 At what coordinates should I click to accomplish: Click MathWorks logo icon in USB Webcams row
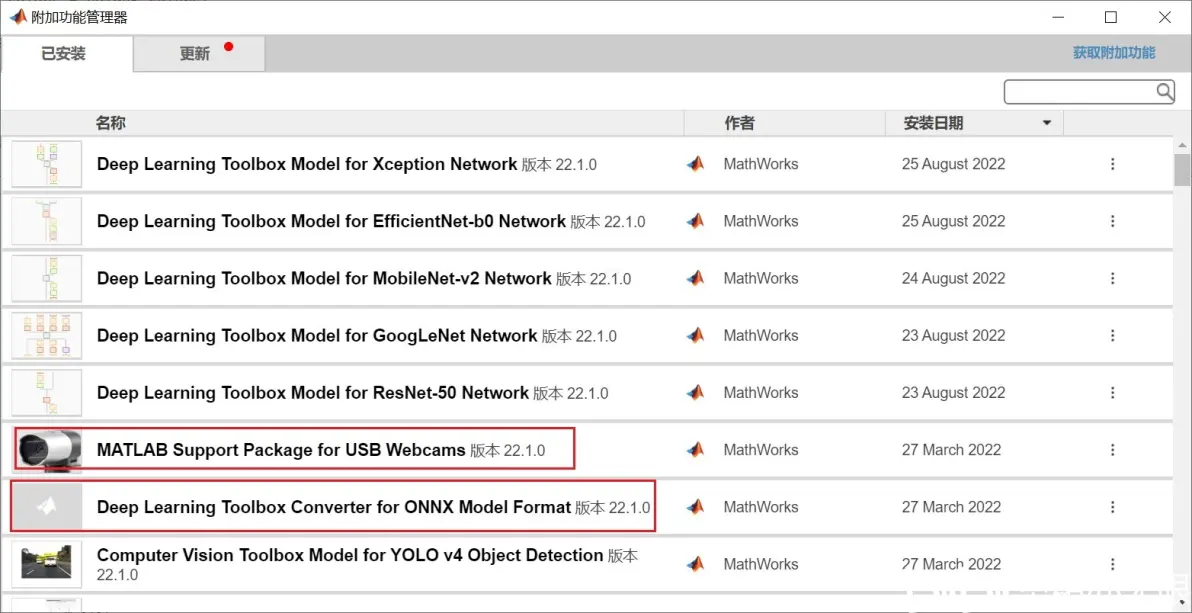(x=696, y=449)
